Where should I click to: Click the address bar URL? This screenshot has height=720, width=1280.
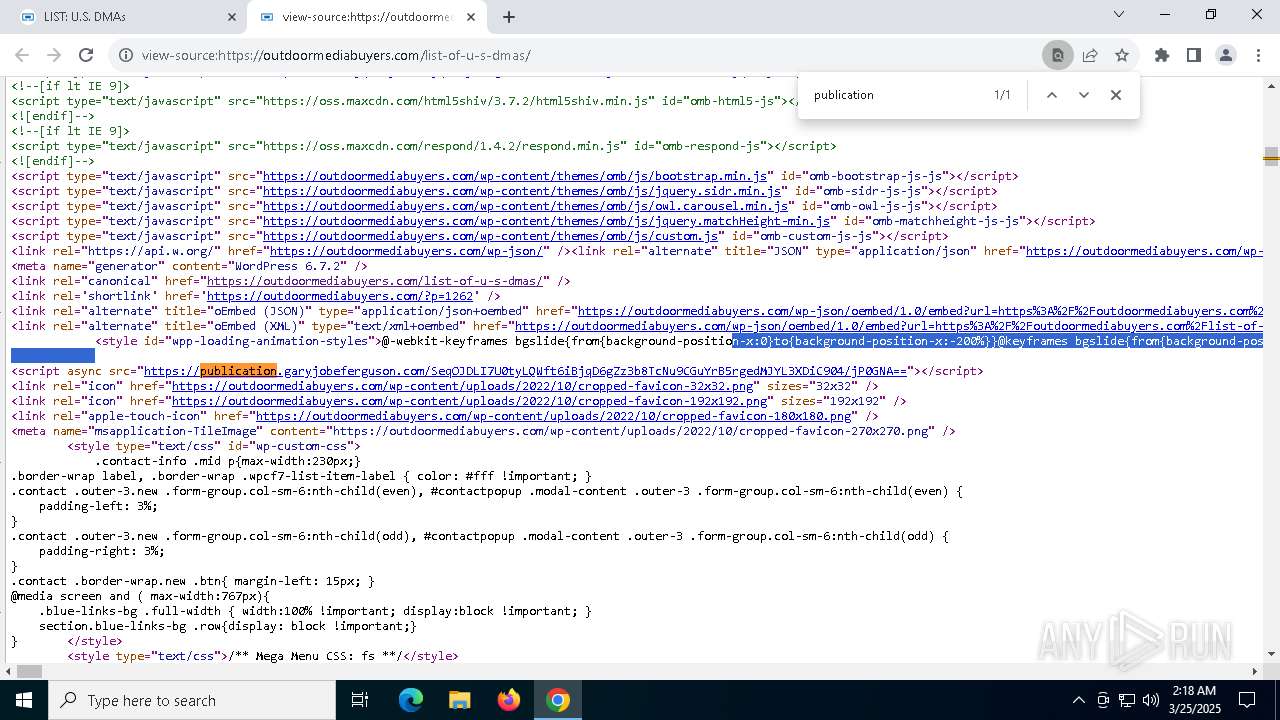pyautogui.click(x=336, y=55)
